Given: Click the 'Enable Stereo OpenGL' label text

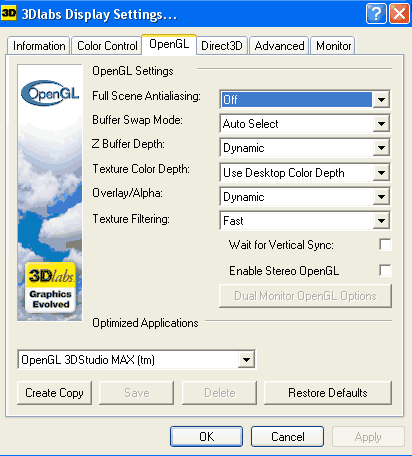Looking at the screenshot, I should (x=284, y=271).
